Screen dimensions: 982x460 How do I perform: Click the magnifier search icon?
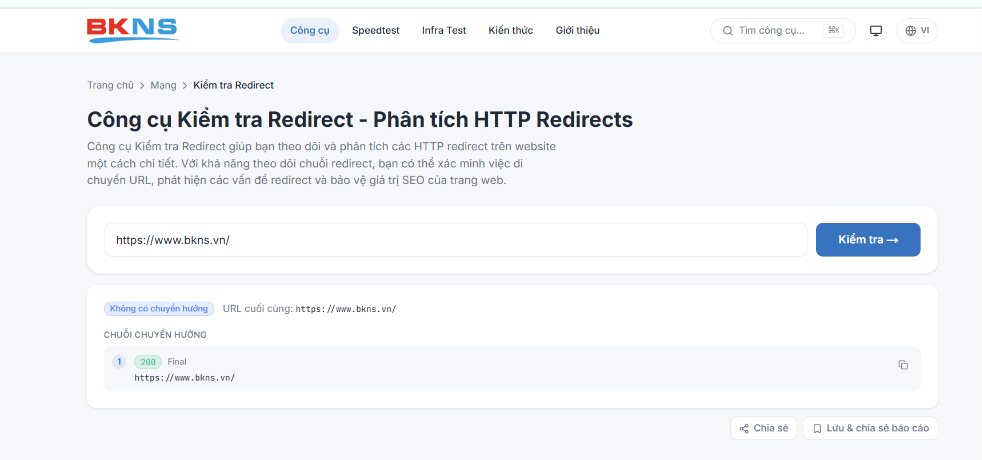[x=728, y=31]
